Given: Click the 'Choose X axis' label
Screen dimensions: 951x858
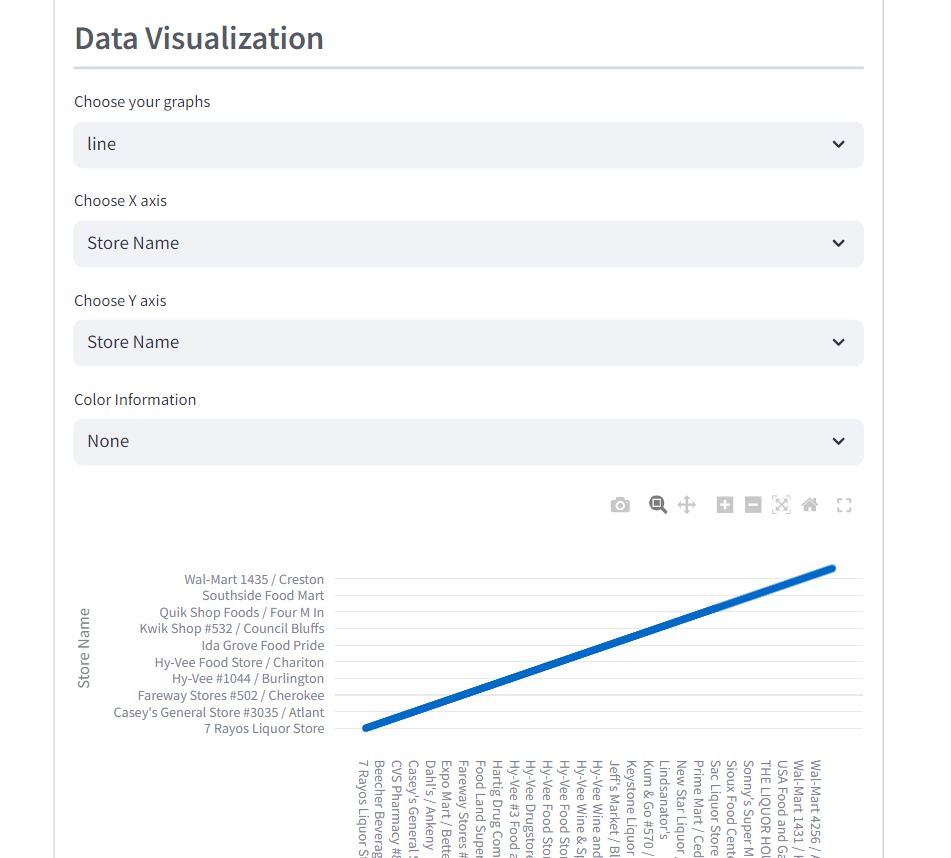Looking at the screenshot, I should pyautogui.click(x=120, y=201).
